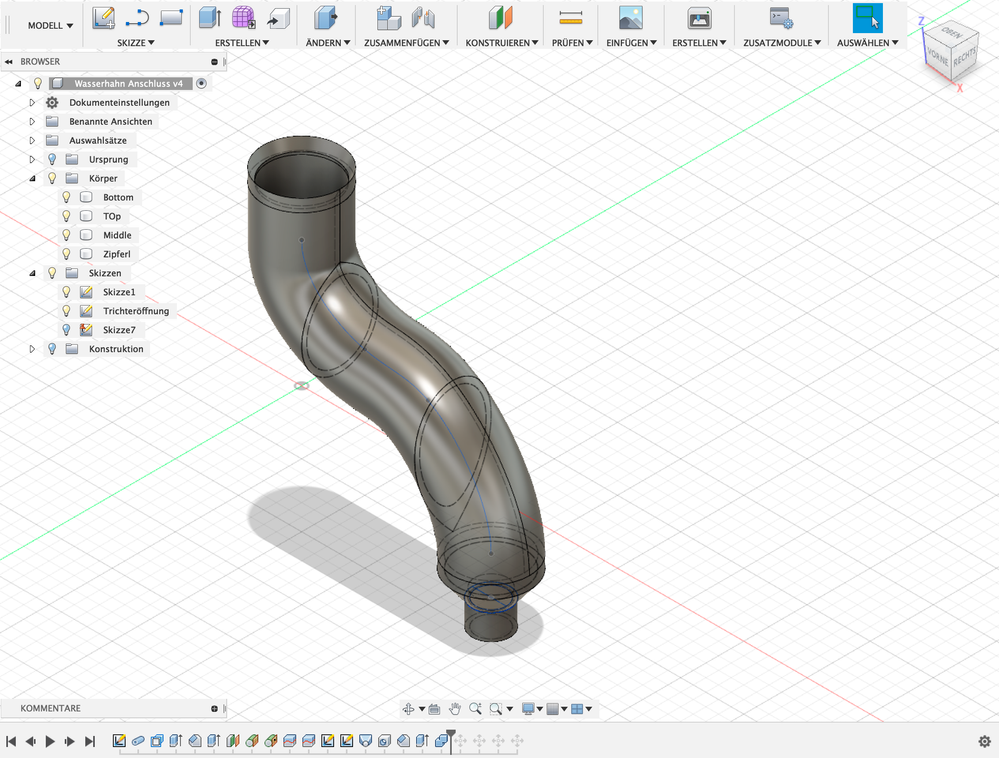Open the timeline settings gear icon
The width and height of the screenshot is (999, 758).
pos(984,741)
